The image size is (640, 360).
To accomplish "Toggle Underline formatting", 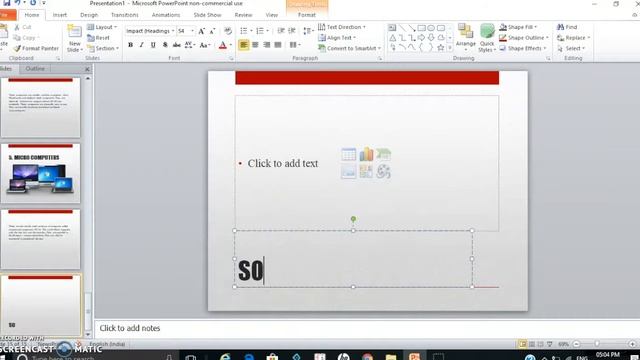I will point(153,45).
